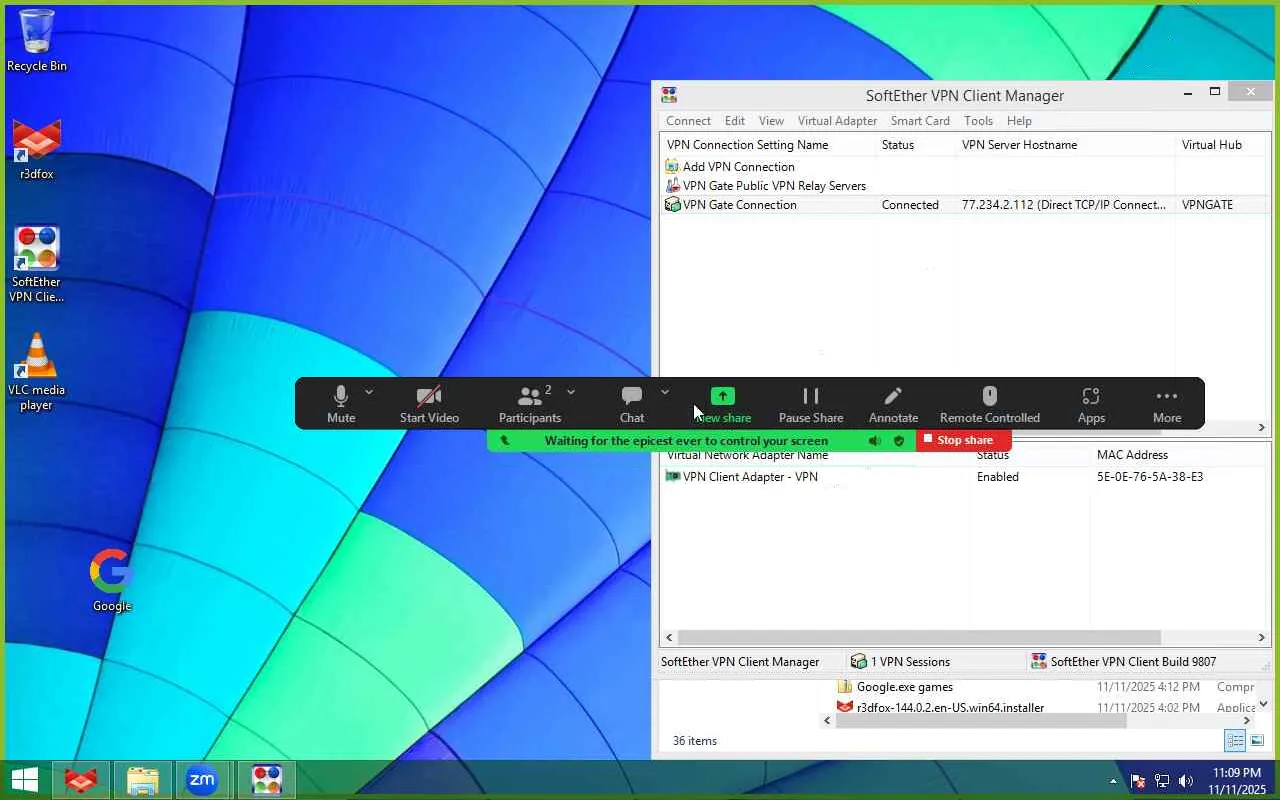This screenshot has height=800, width=1280.
Task: Select the r3dfox desktop shortcut
Action: point(37,150)
